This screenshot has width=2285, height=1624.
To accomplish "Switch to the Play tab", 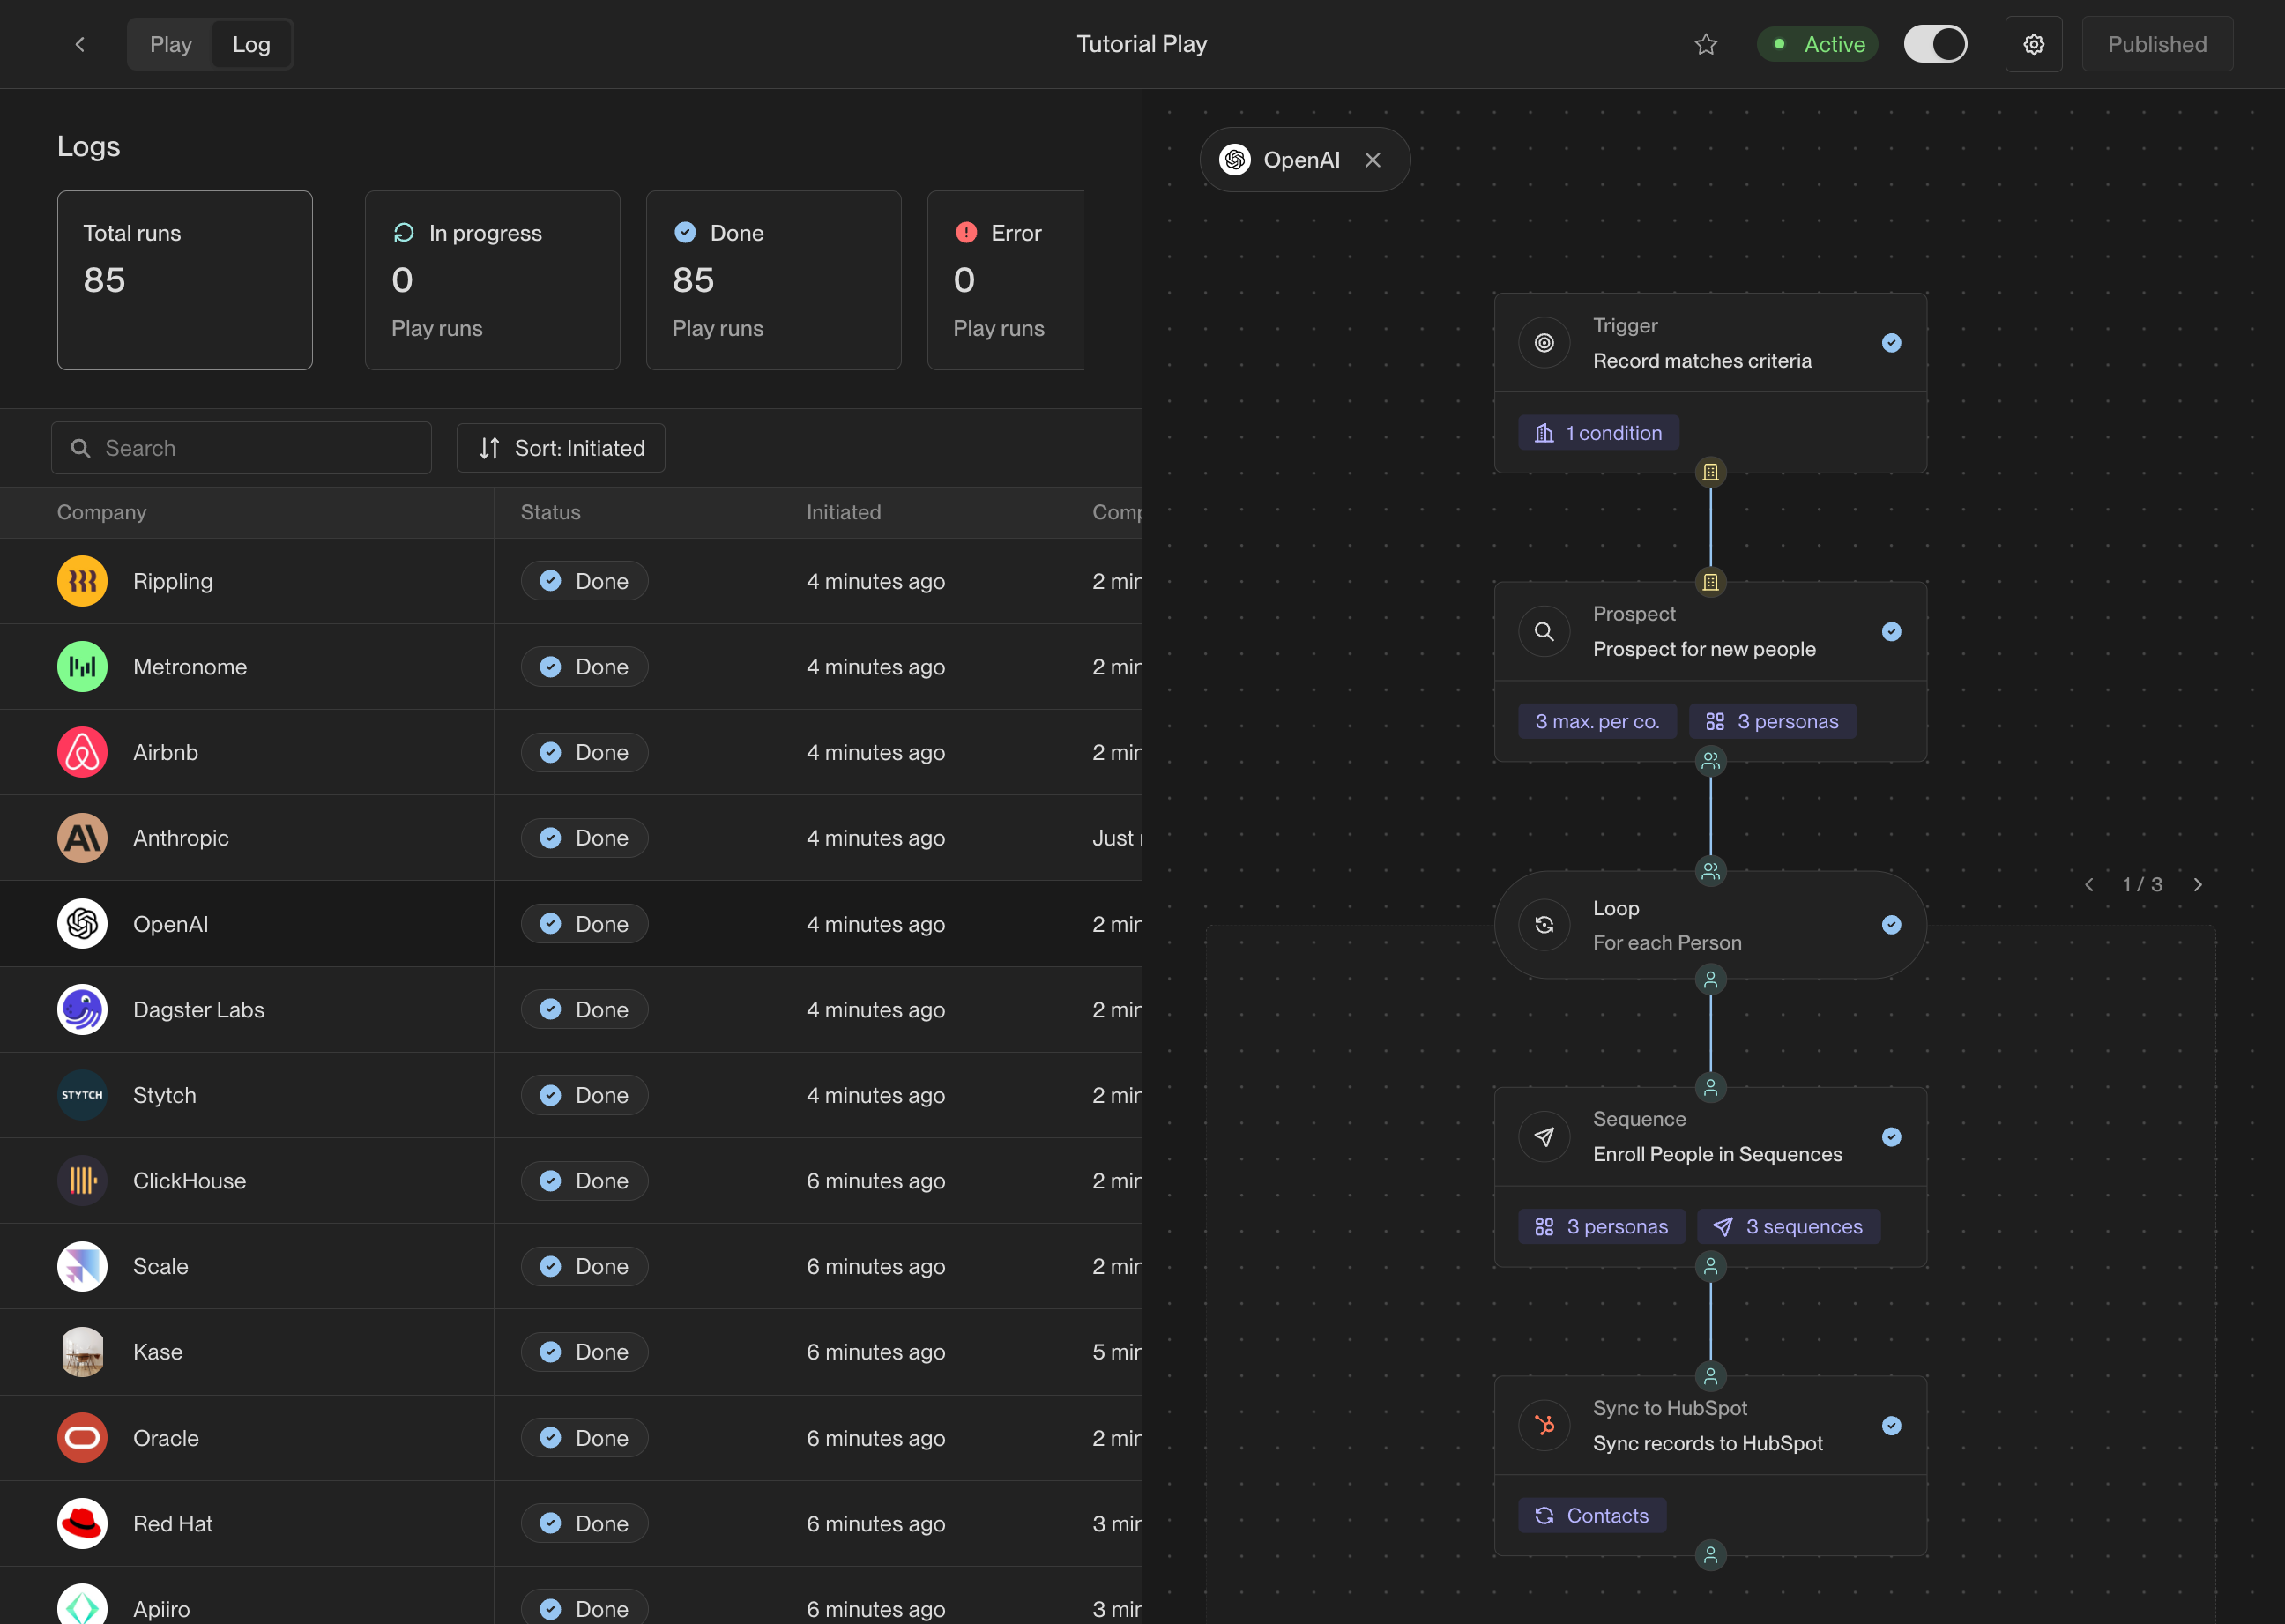I will (x=170, y=44).
